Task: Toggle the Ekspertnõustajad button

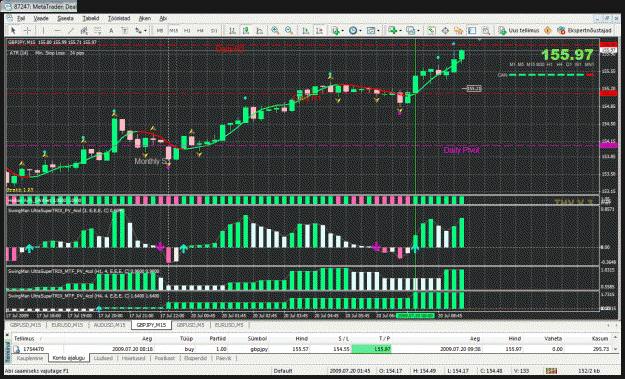Action: click(584, 30)
